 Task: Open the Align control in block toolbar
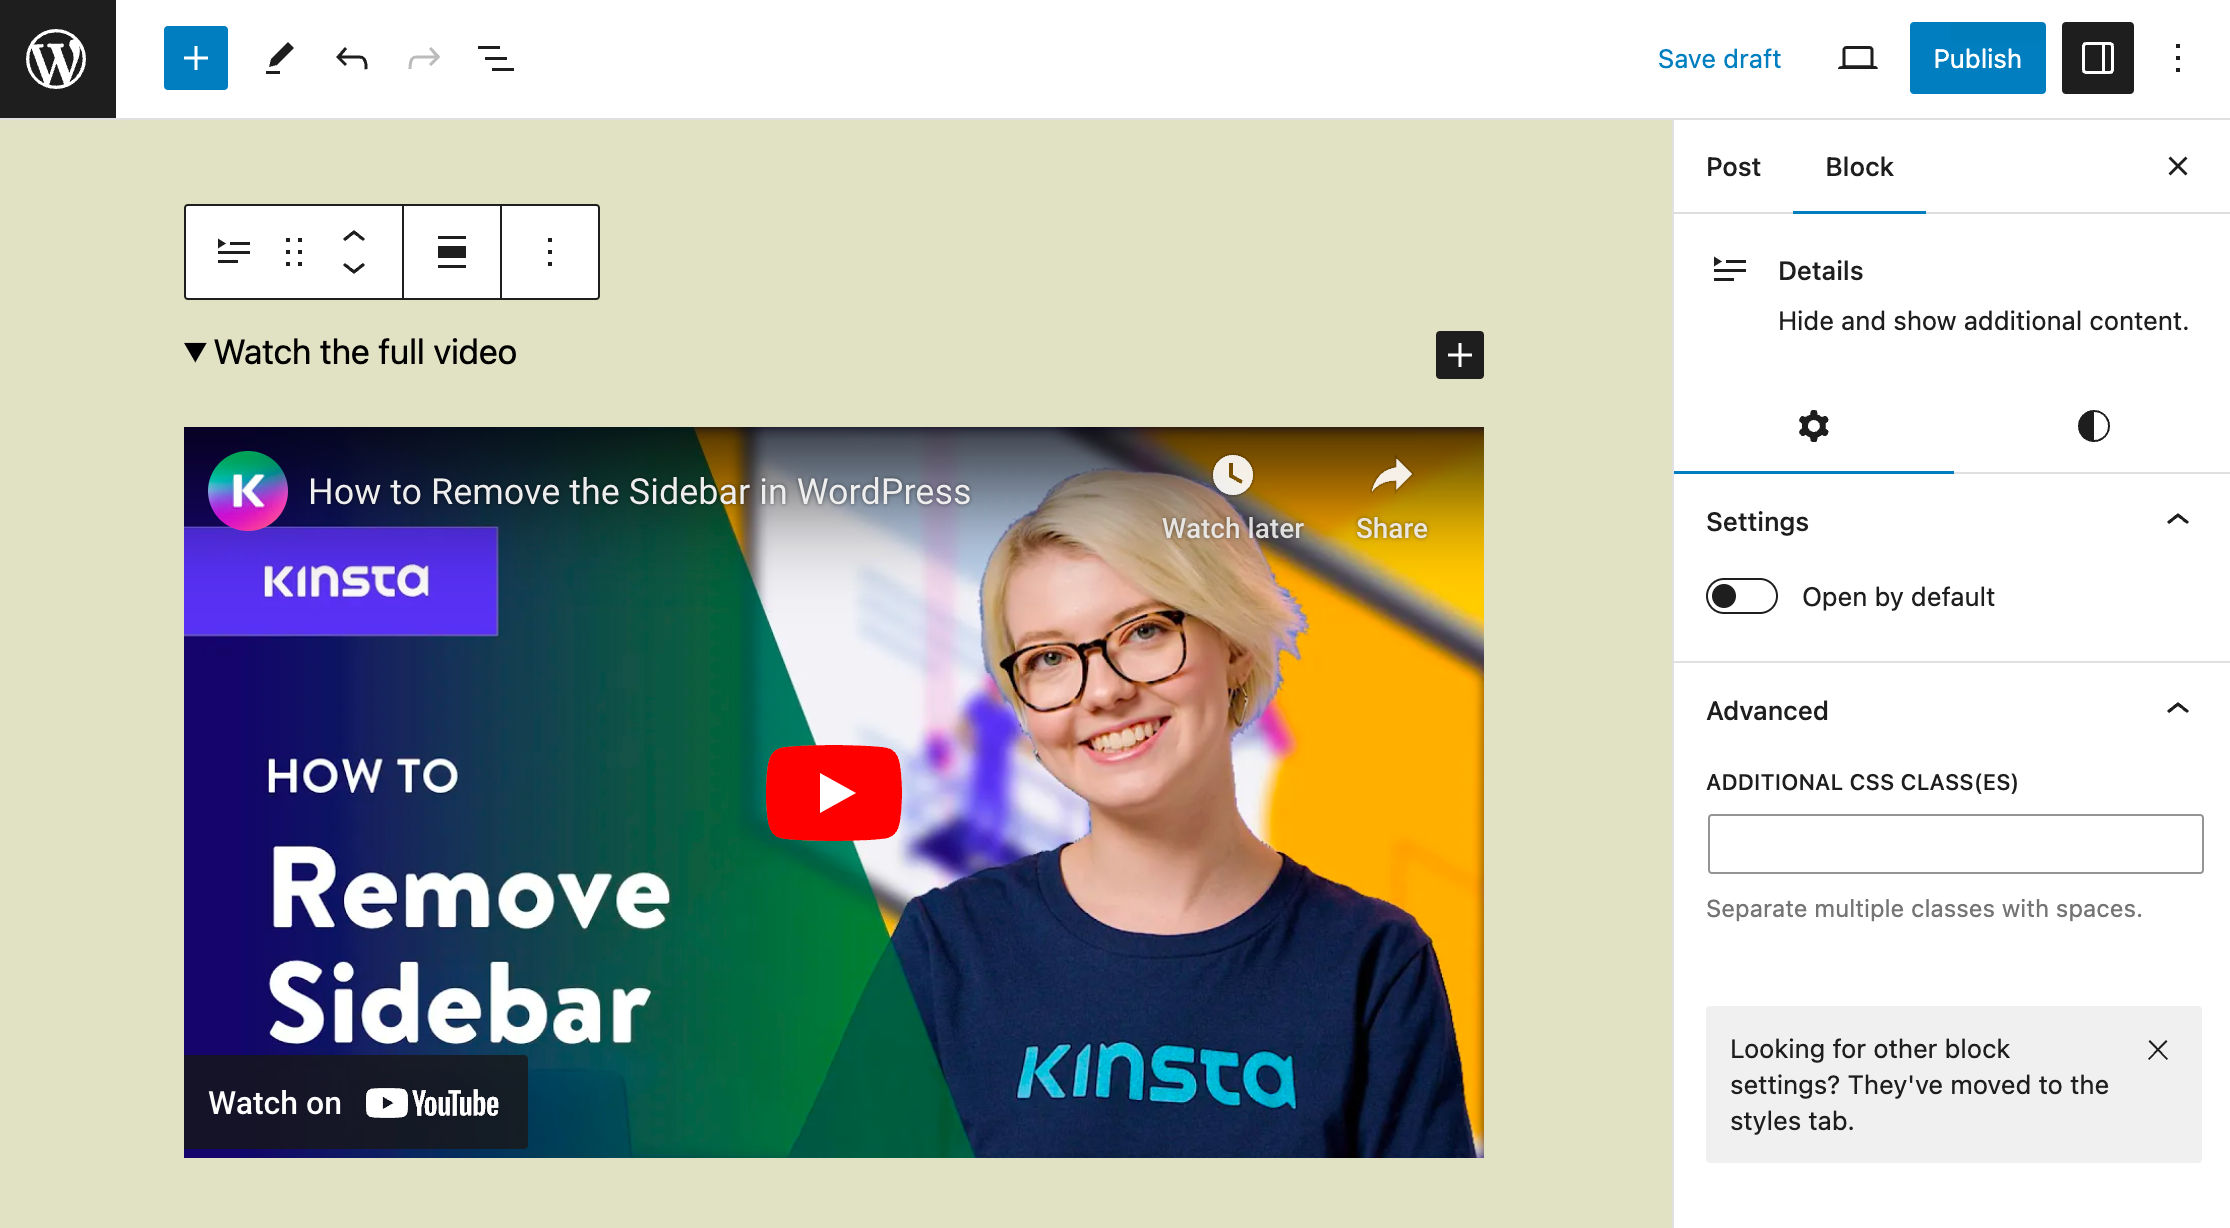pos(452,252)
